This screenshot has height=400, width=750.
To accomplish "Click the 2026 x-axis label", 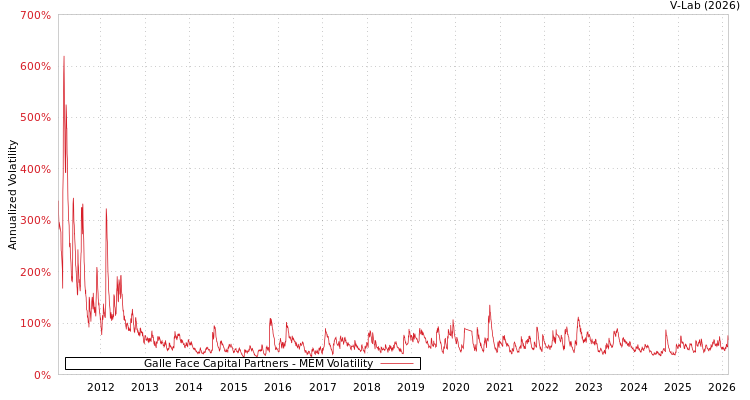I will [722, 387].
